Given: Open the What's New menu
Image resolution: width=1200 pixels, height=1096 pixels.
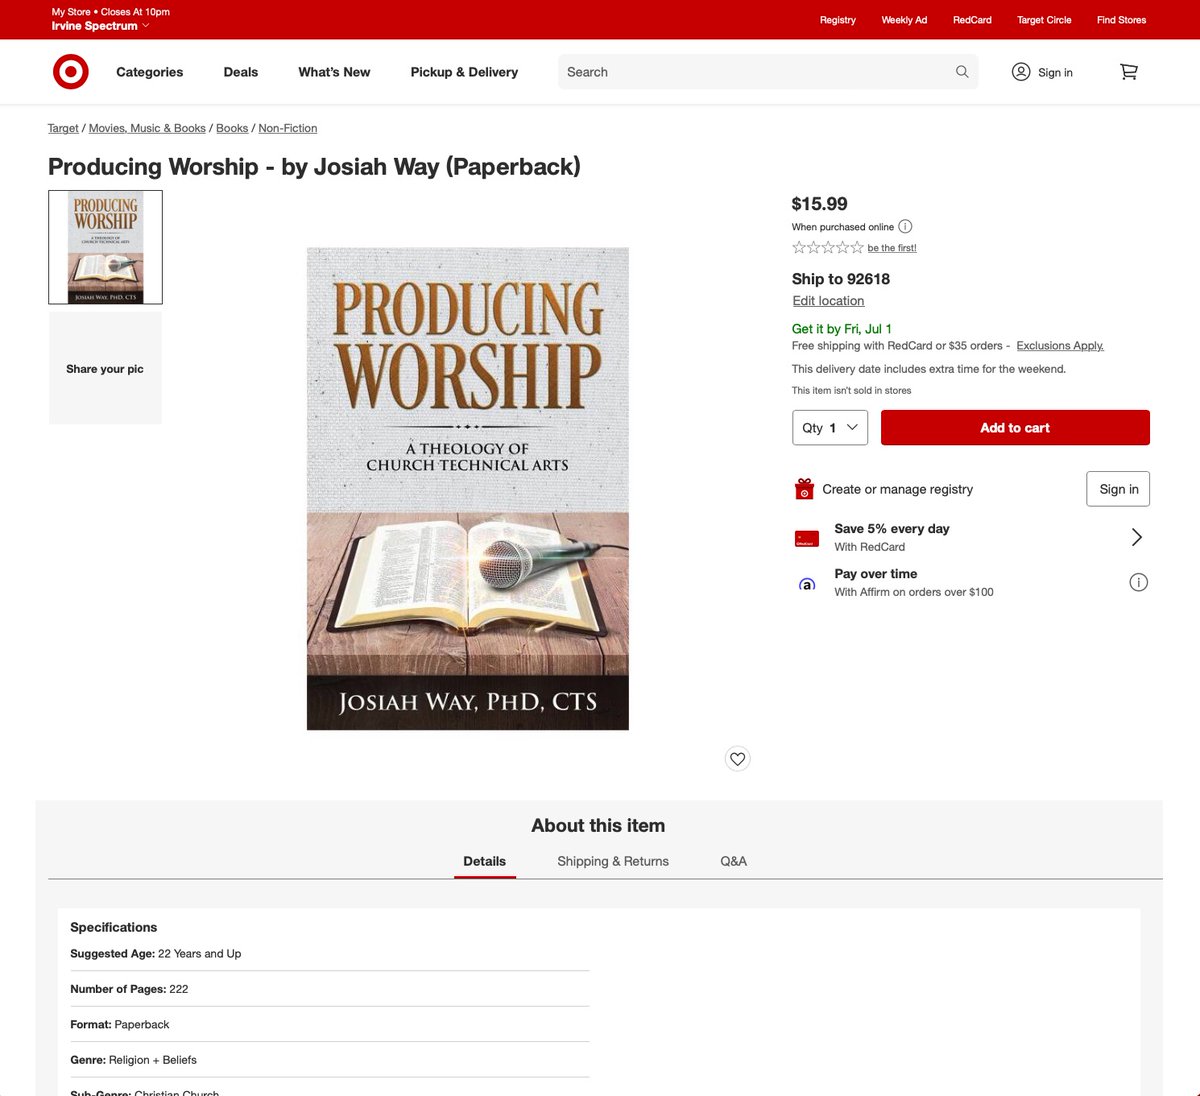Looking at the screenshot, I should pyautogui.click(x=334, y=72).
